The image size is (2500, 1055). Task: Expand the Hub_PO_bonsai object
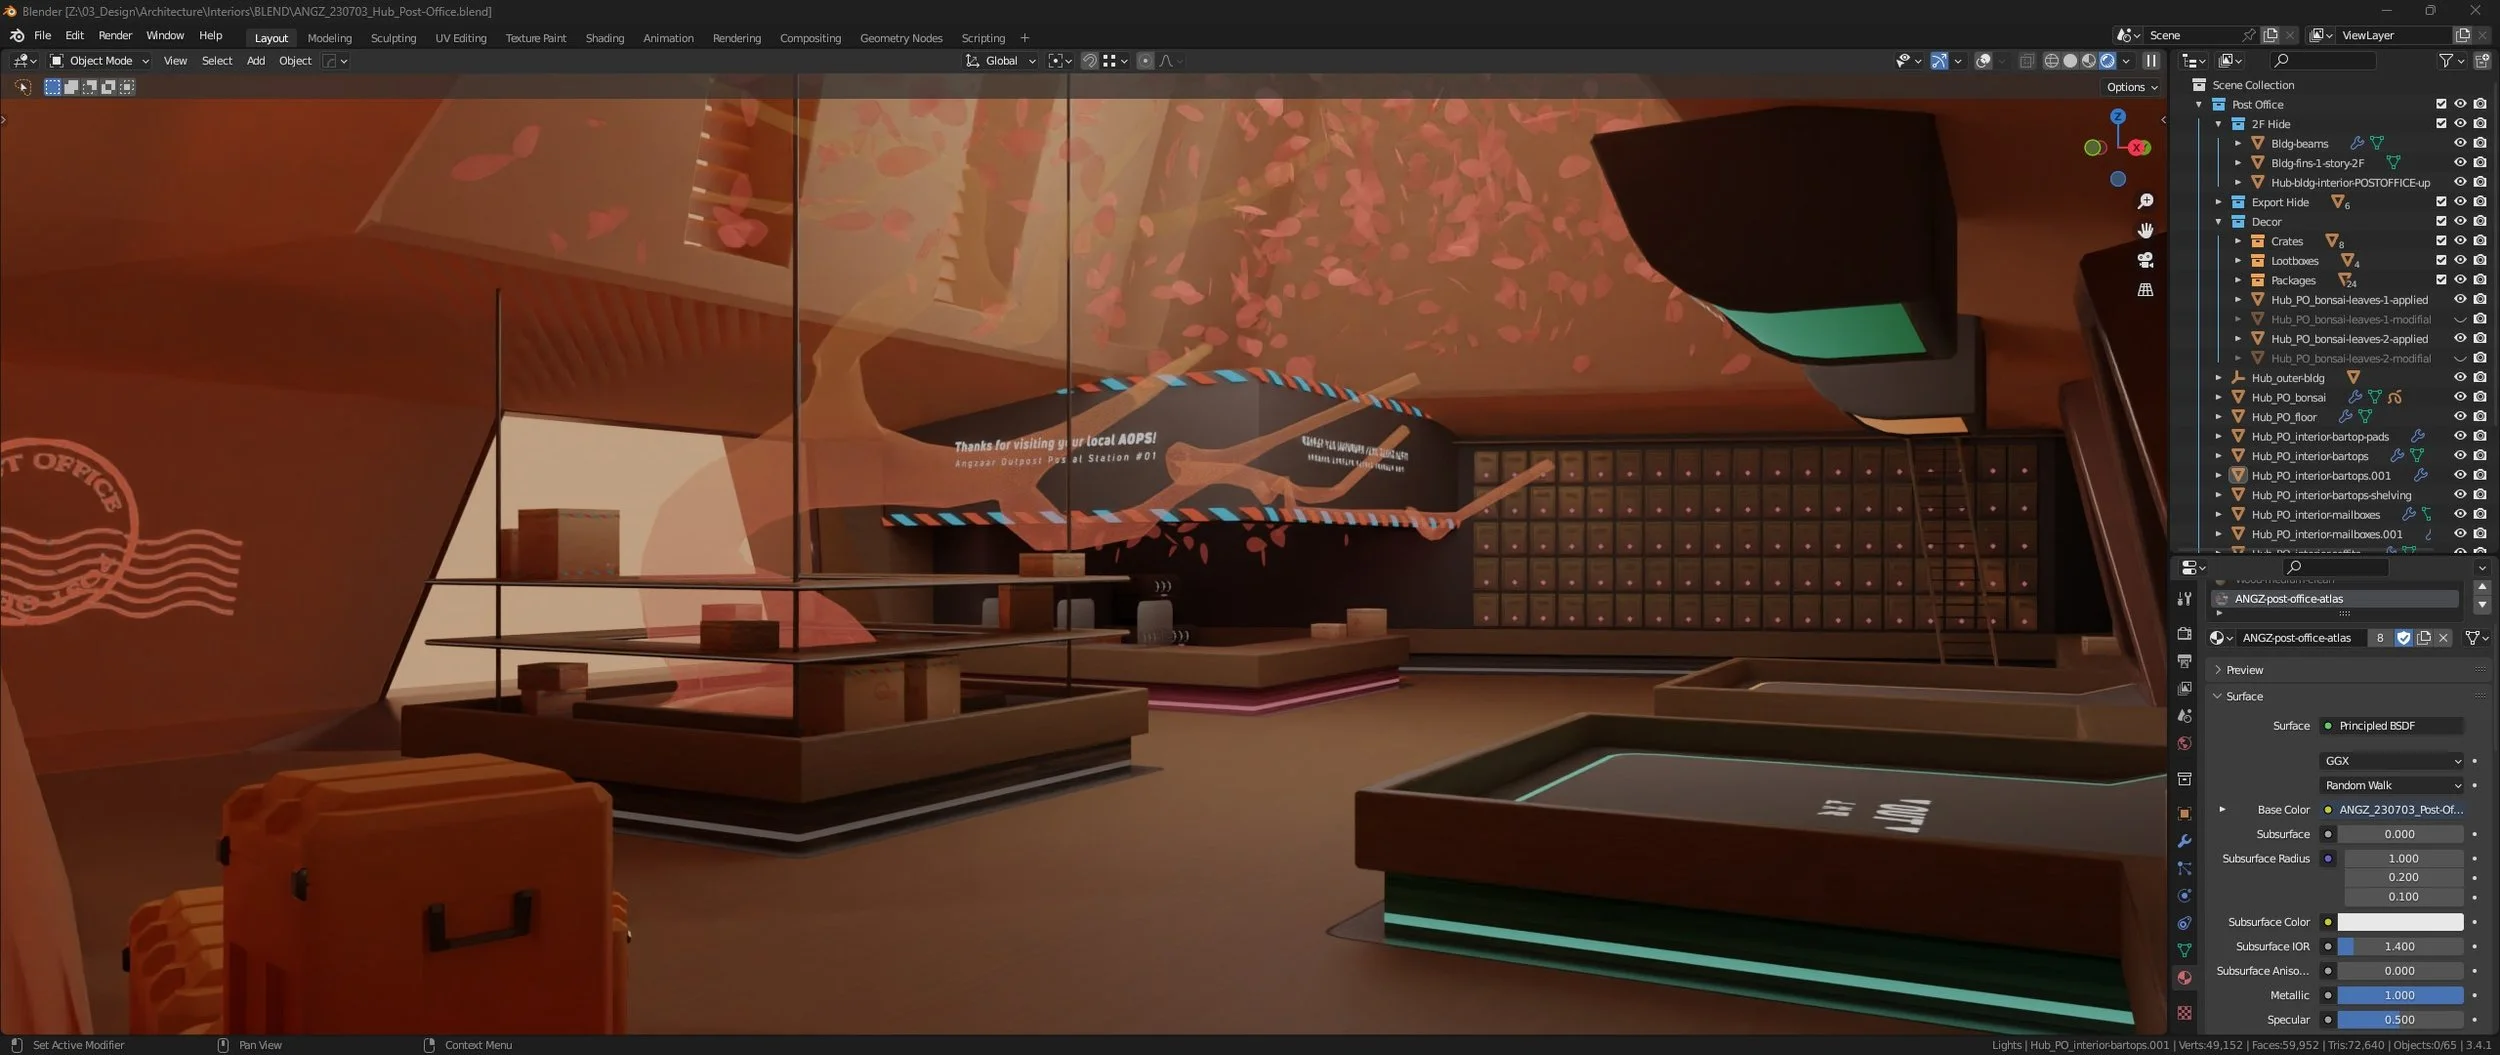(x=2218, y=397)
